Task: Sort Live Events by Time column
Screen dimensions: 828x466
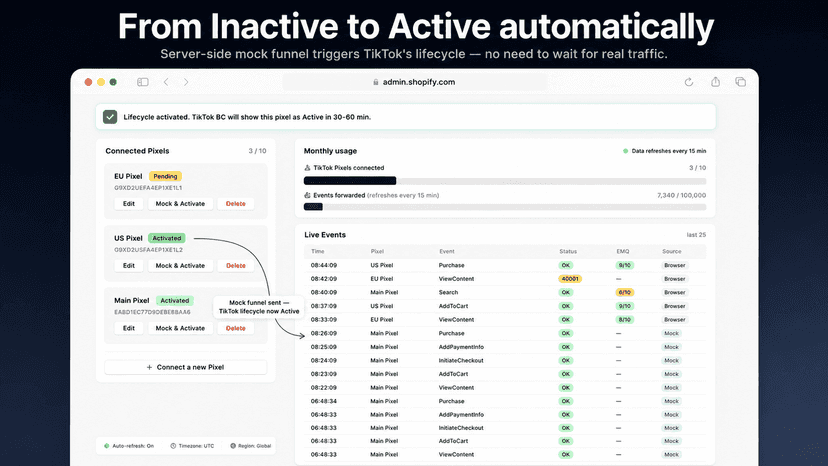Action: pyautogui.click(x=317, y=251)
